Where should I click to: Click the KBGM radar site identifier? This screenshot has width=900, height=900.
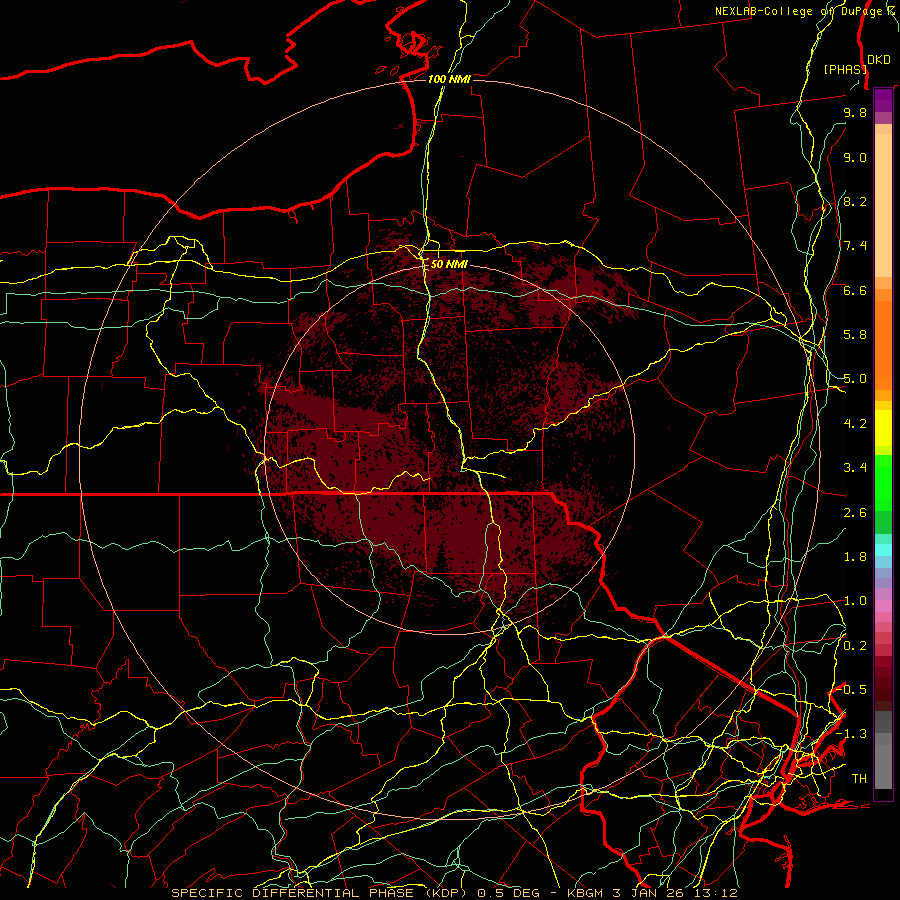pos(587,893)
